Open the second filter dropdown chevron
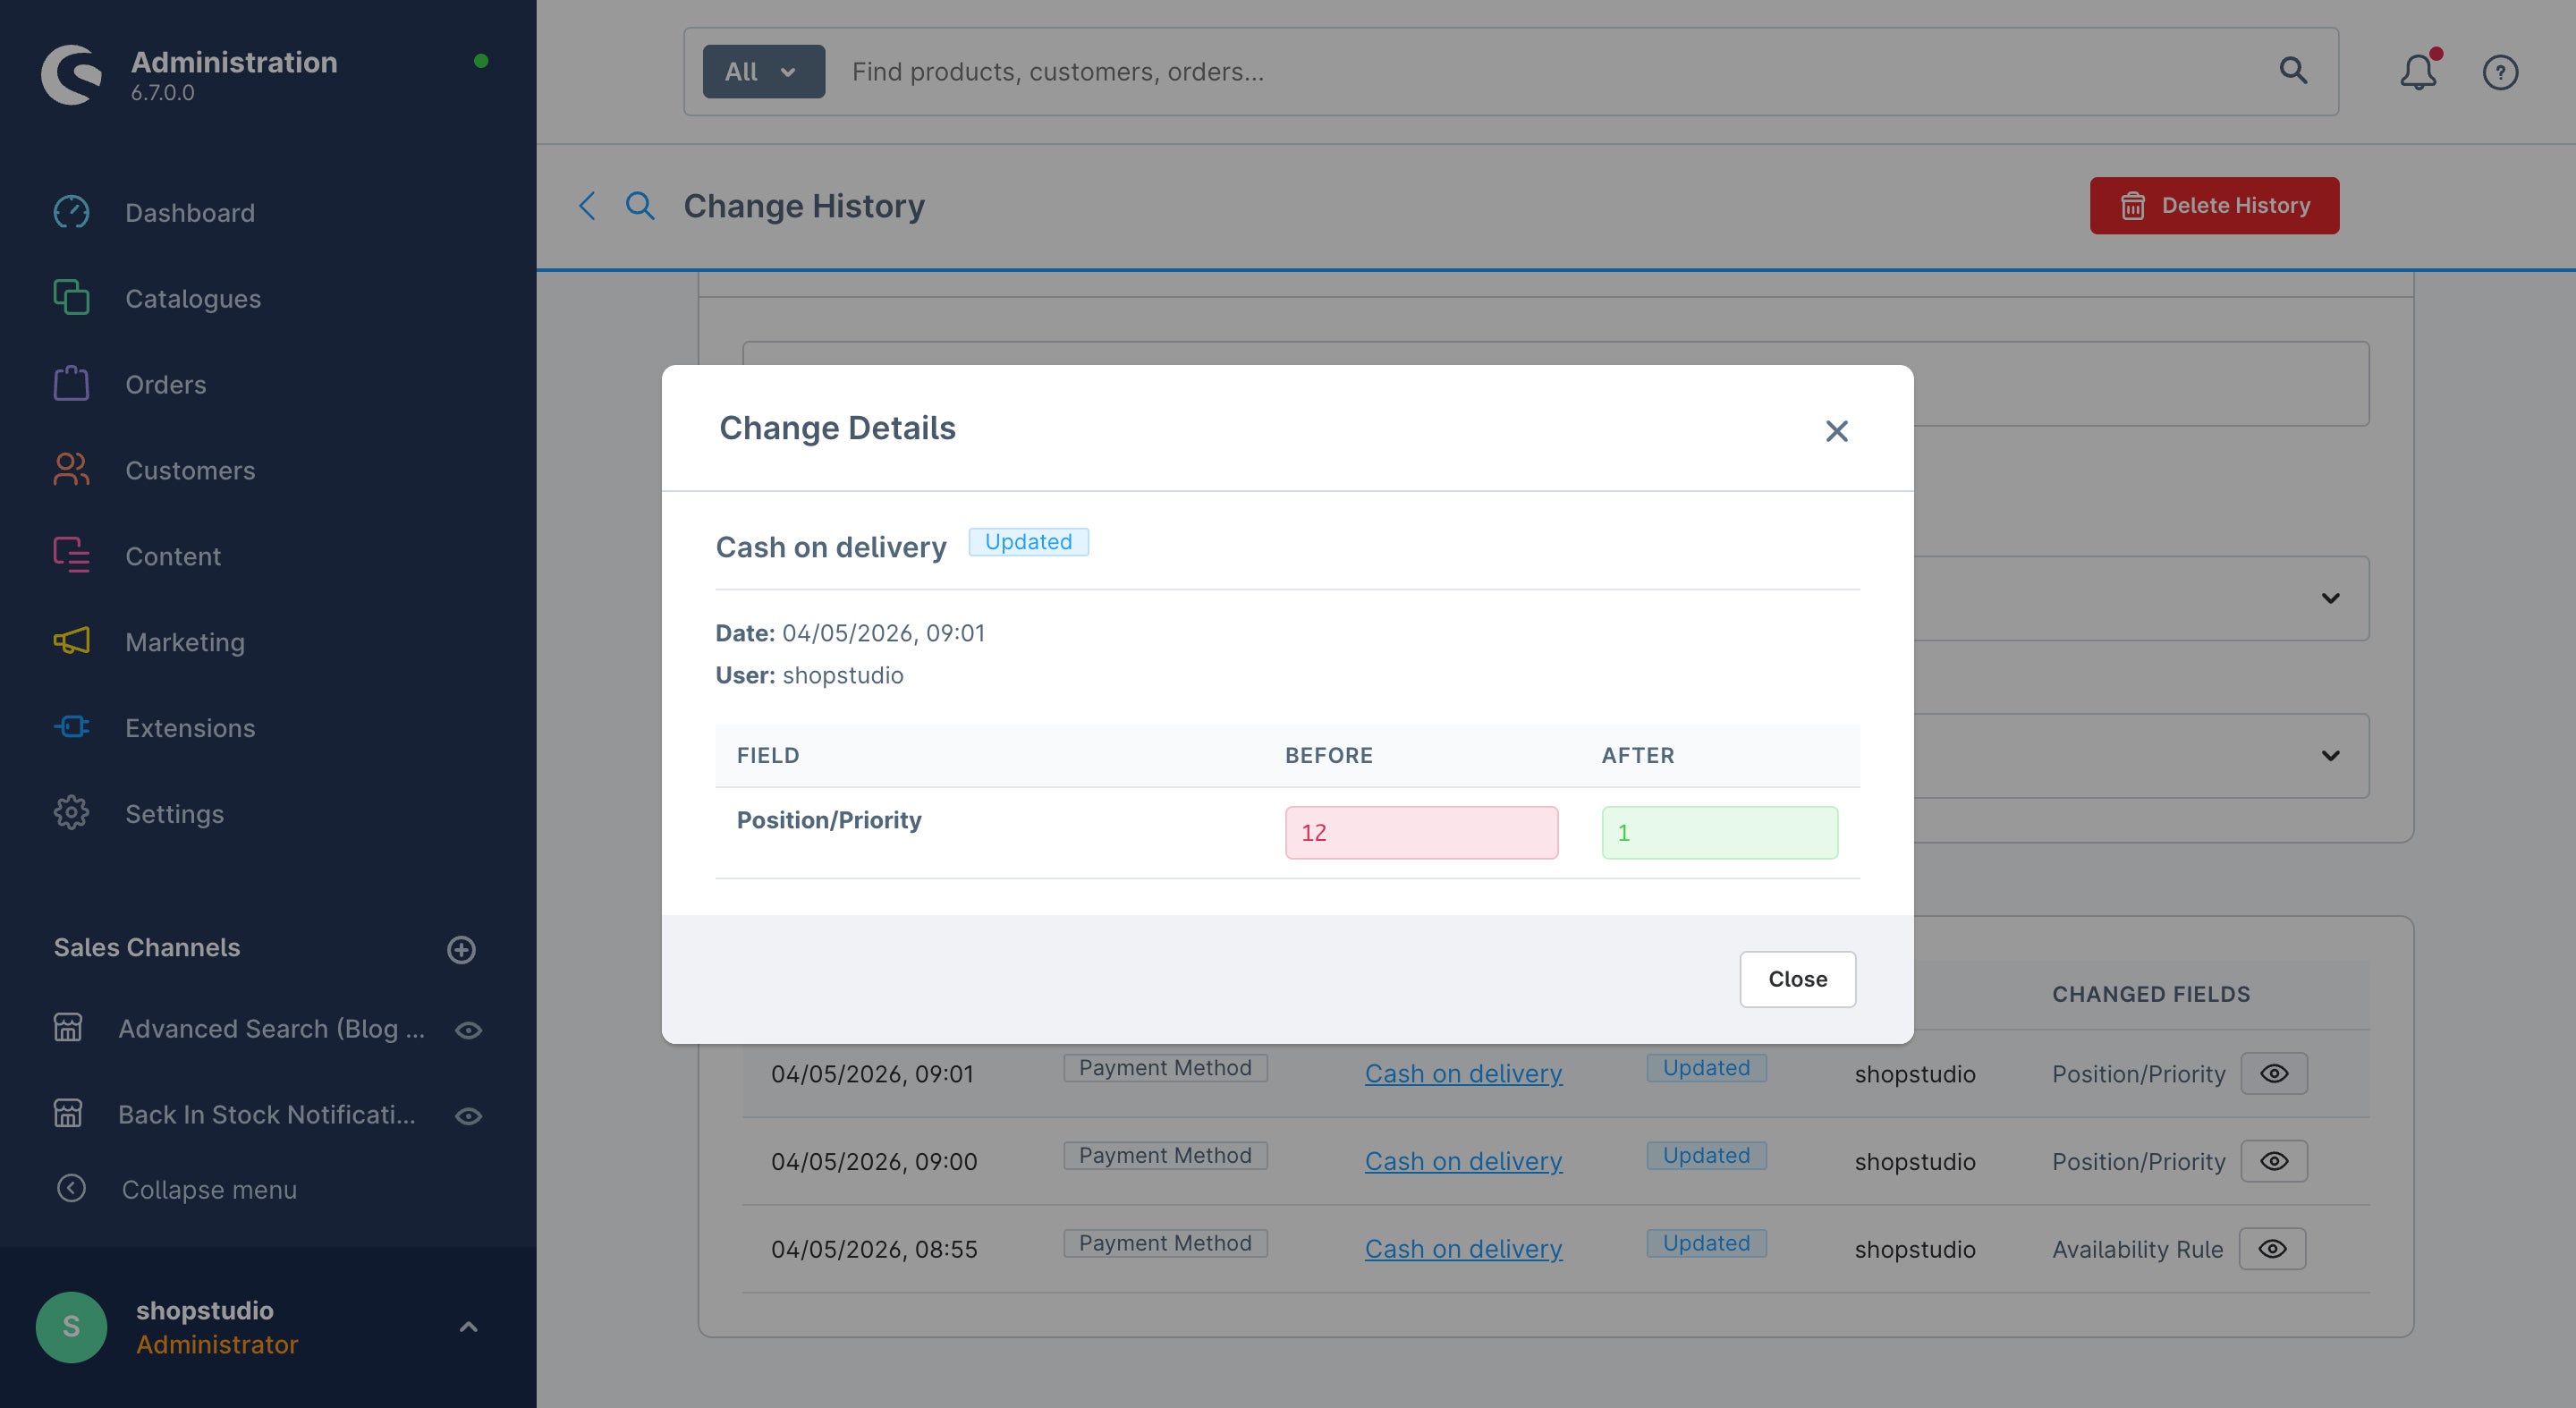This screenshot has width=2576, height=1408. pos(2330,755)
